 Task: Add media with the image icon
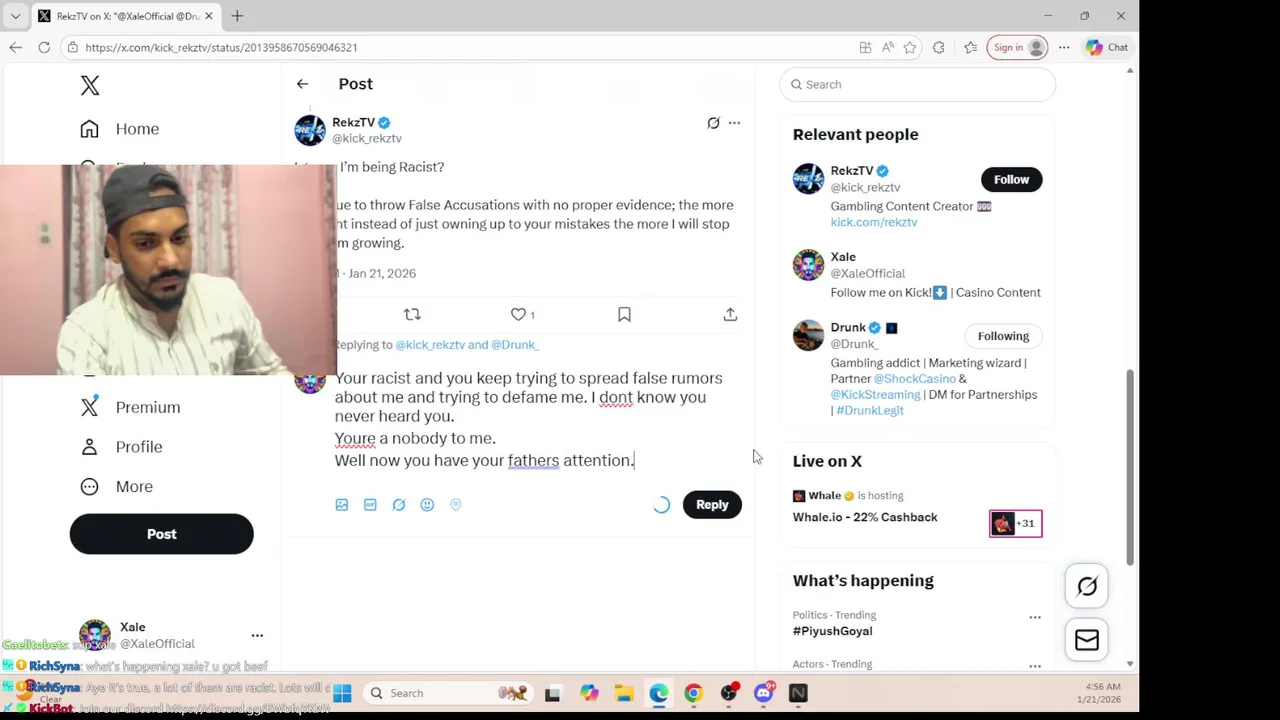click(342, 505)
